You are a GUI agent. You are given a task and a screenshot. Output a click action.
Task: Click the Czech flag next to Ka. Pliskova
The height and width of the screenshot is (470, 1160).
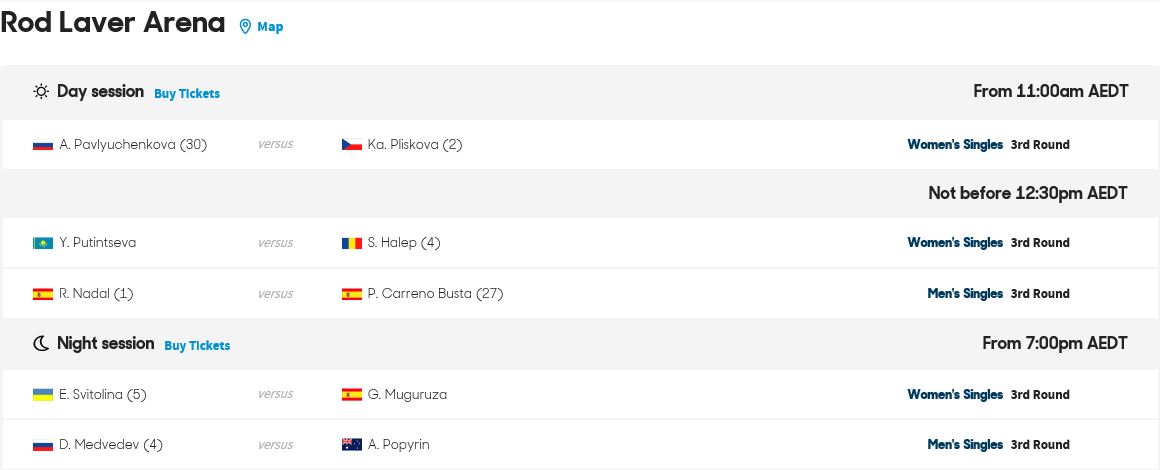351,145
